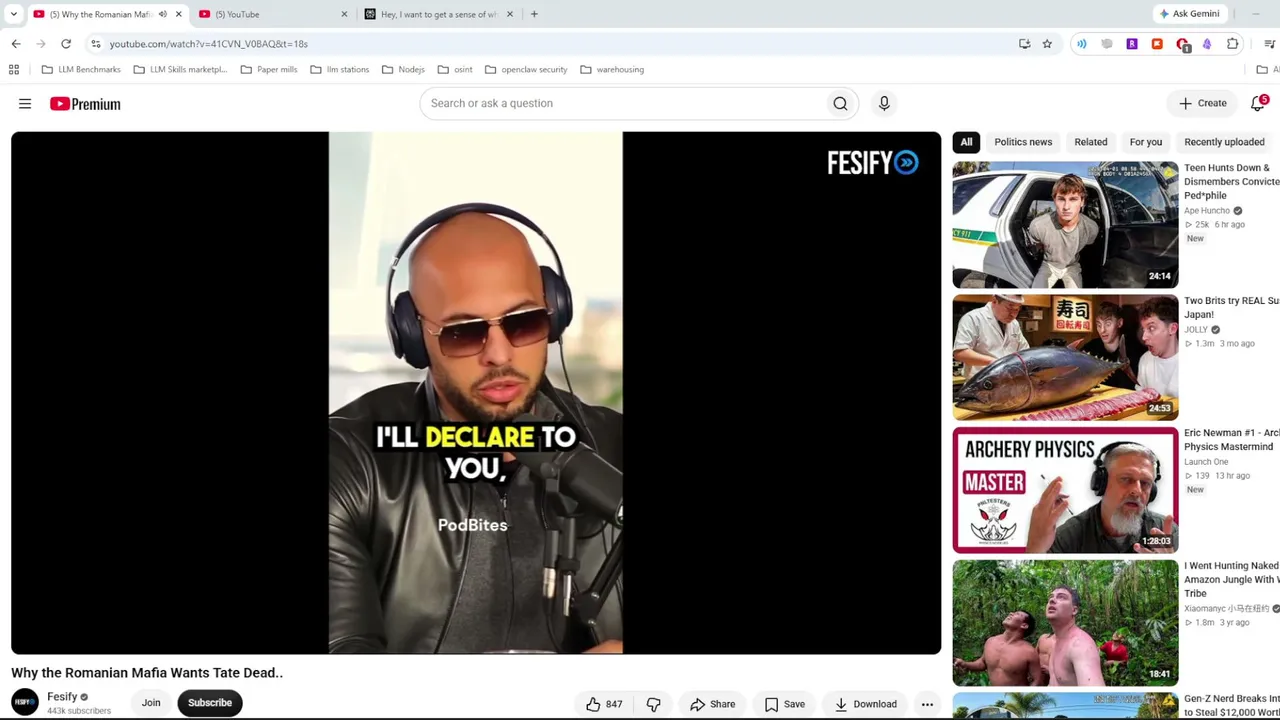Download the video
Image resolution: width=1280 pixels, height=720 pixels.
click(x=865, y=704)
